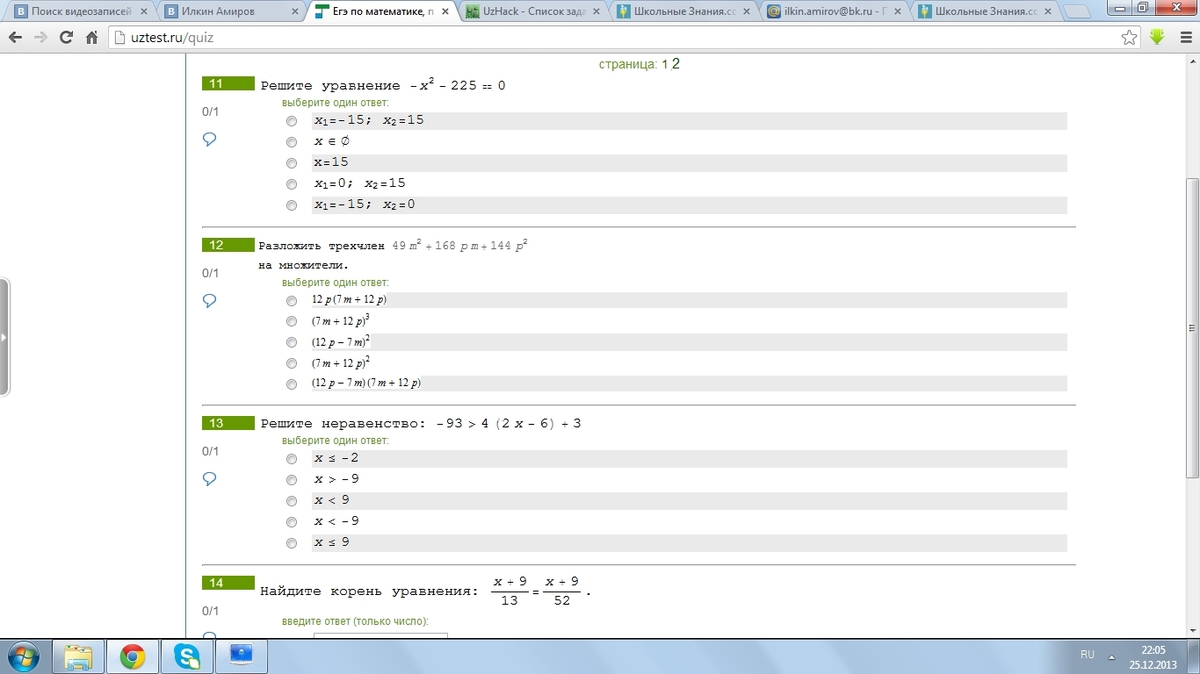Switch to the Илкин Амиров tab
The image size is (1200, 674).
click(x=229, y=12)
